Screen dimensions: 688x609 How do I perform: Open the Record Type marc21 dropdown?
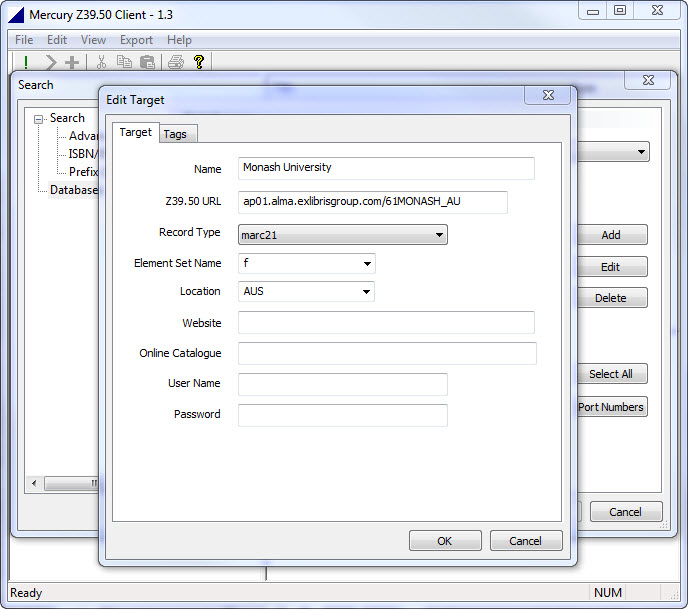coord(343,235)
